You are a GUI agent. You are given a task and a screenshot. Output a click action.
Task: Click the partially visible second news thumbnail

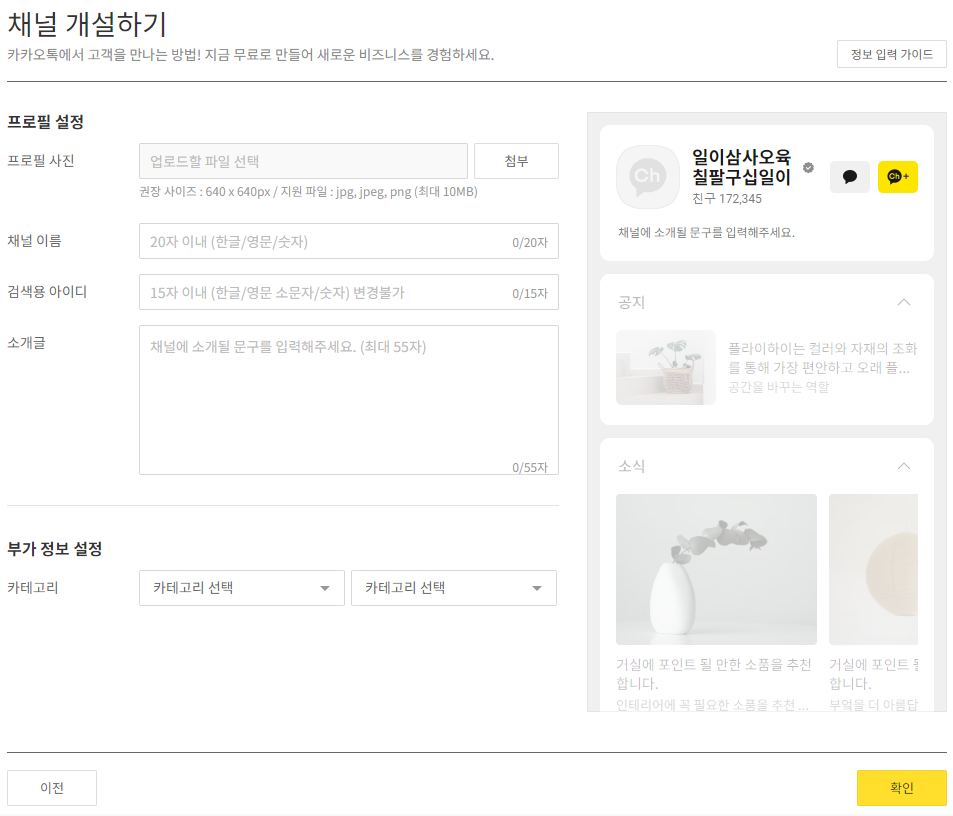coord(884,569)
